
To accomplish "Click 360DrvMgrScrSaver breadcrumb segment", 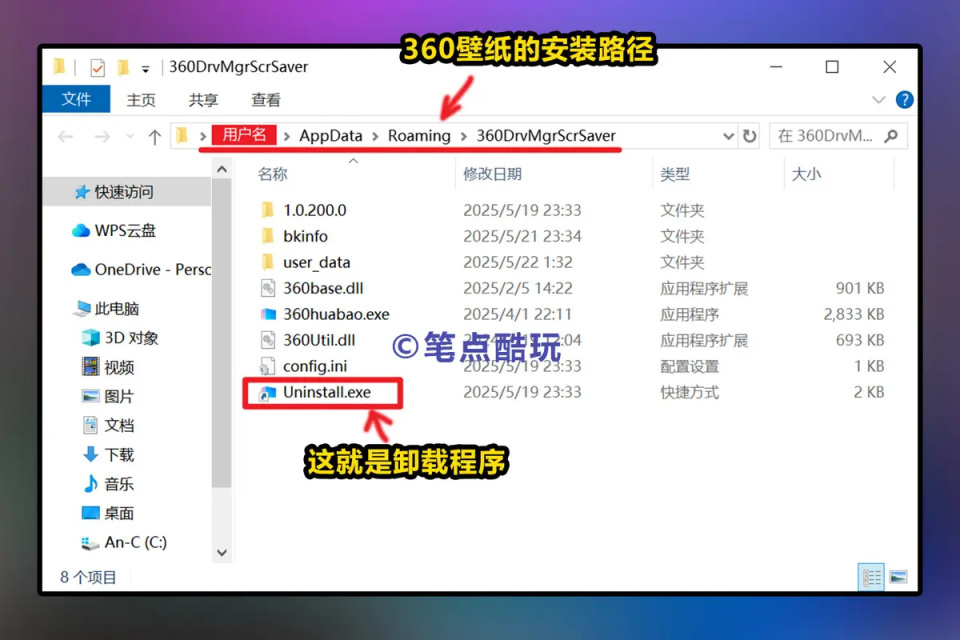I will (546, 135).
